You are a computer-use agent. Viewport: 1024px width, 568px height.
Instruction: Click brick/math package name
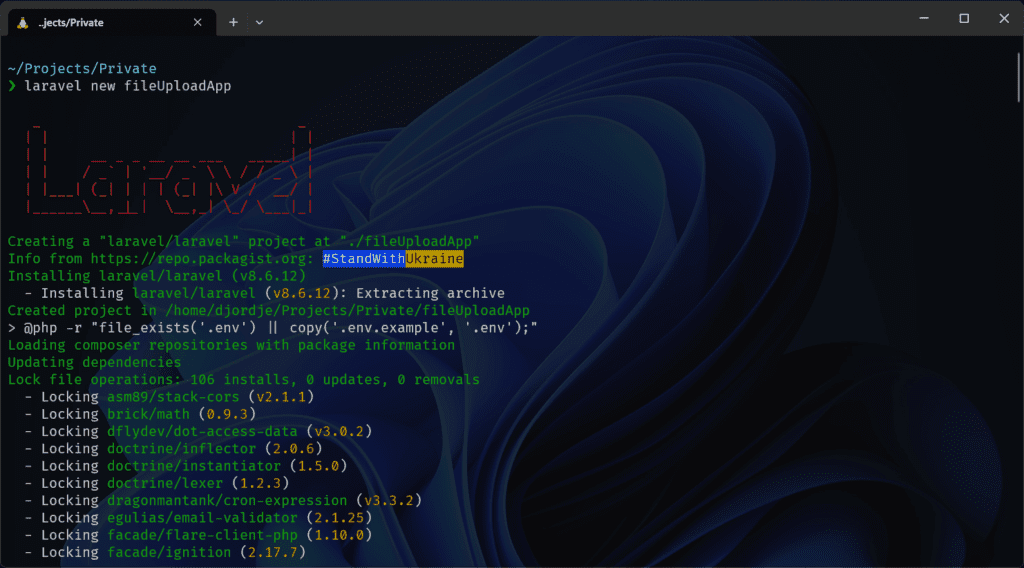point(148,414)
